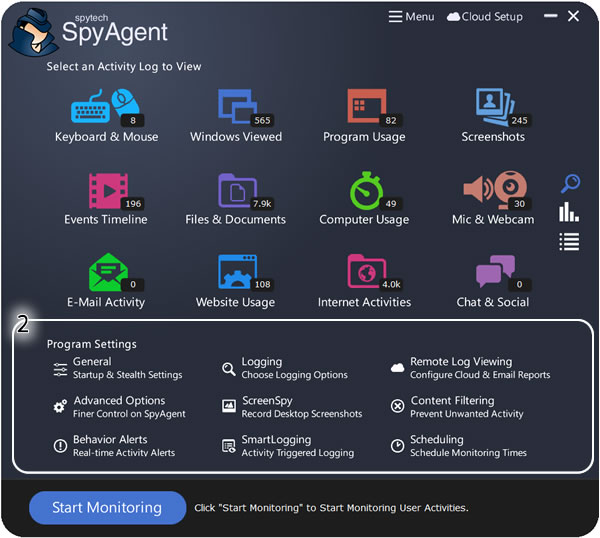
Task: Click the Logging magnifier icon
Action: coord(229,369)
